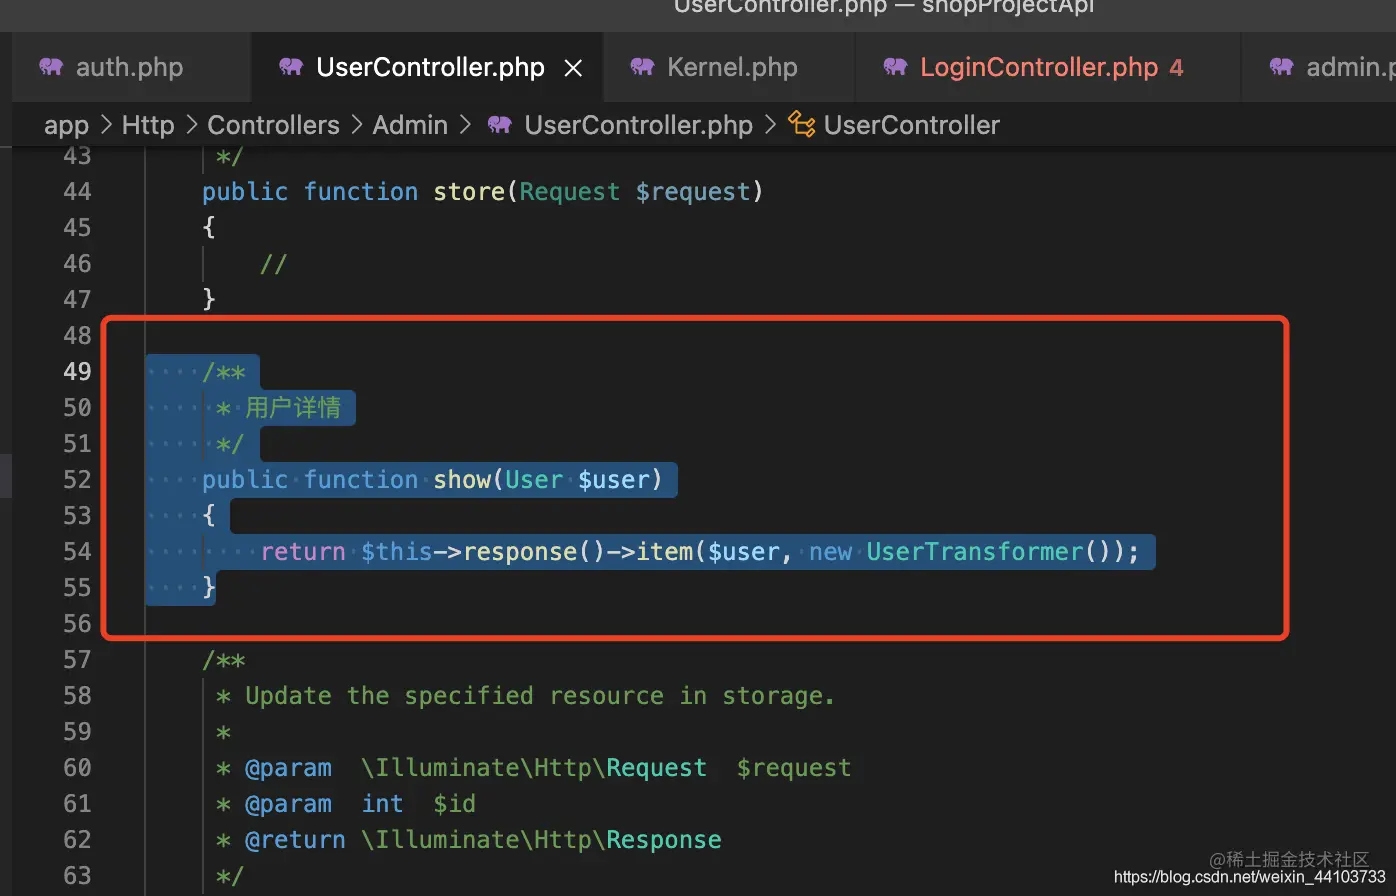
Task: Click the // comment on line 46
Action: pyautogui.click(x=274, y=263)
